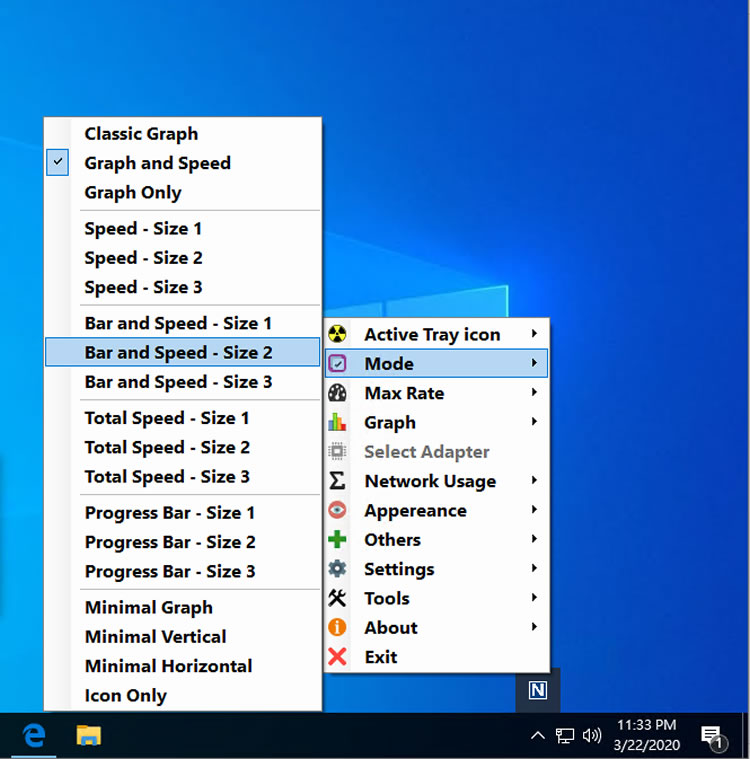Toggle the checked Graph and Speed mode
The width and height of the screenshot is (750, 759).
click(157, 163)
